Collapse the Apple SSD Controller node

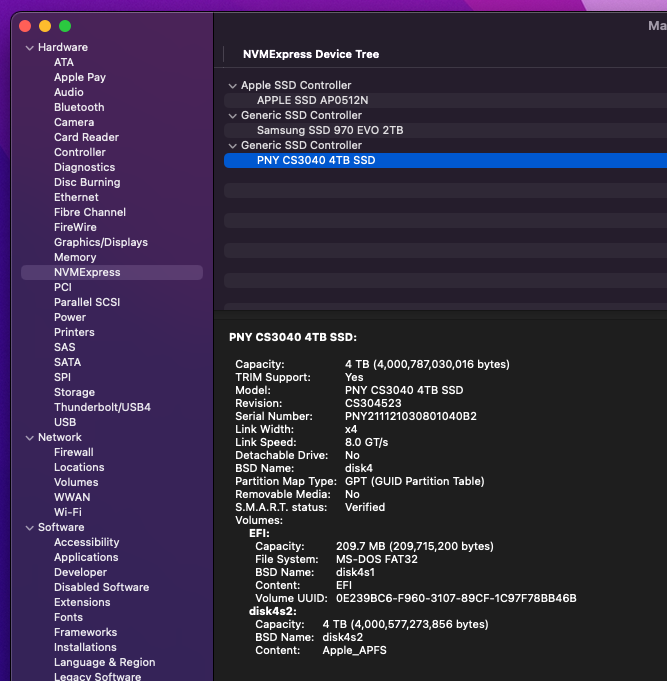(233, 86)
